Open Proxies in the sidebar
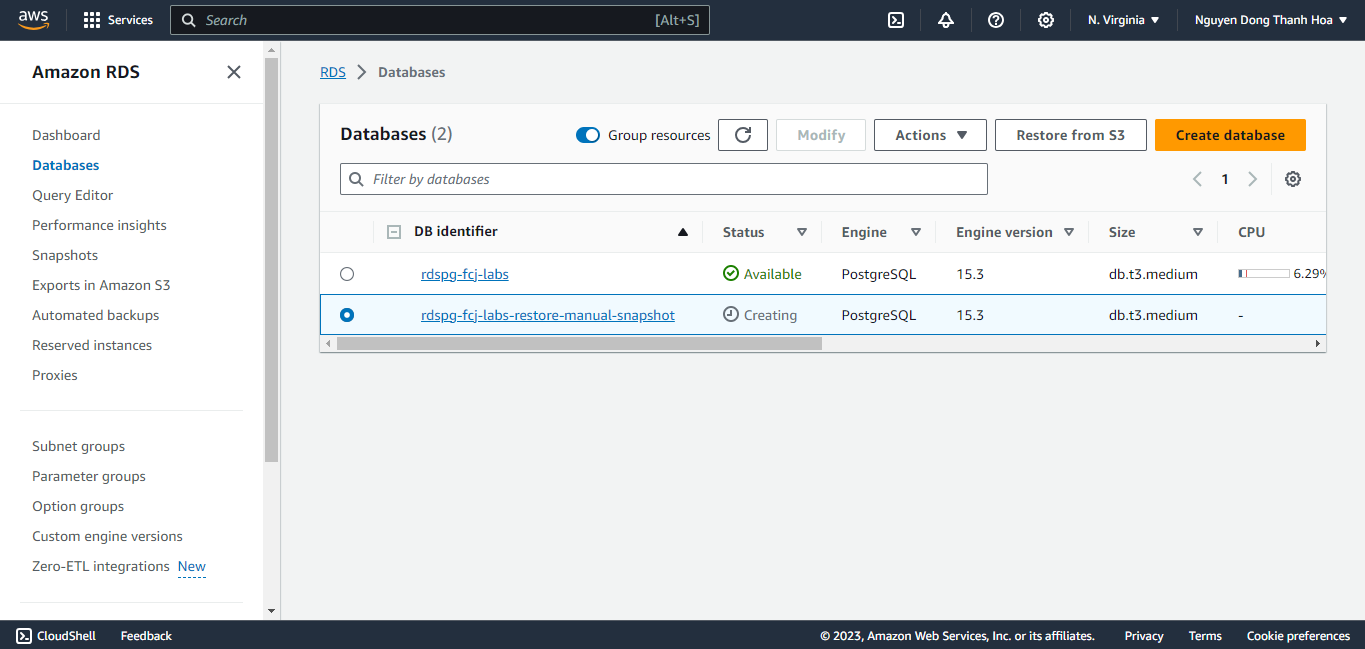This screenshot has width=1365, height=649. 55,375
